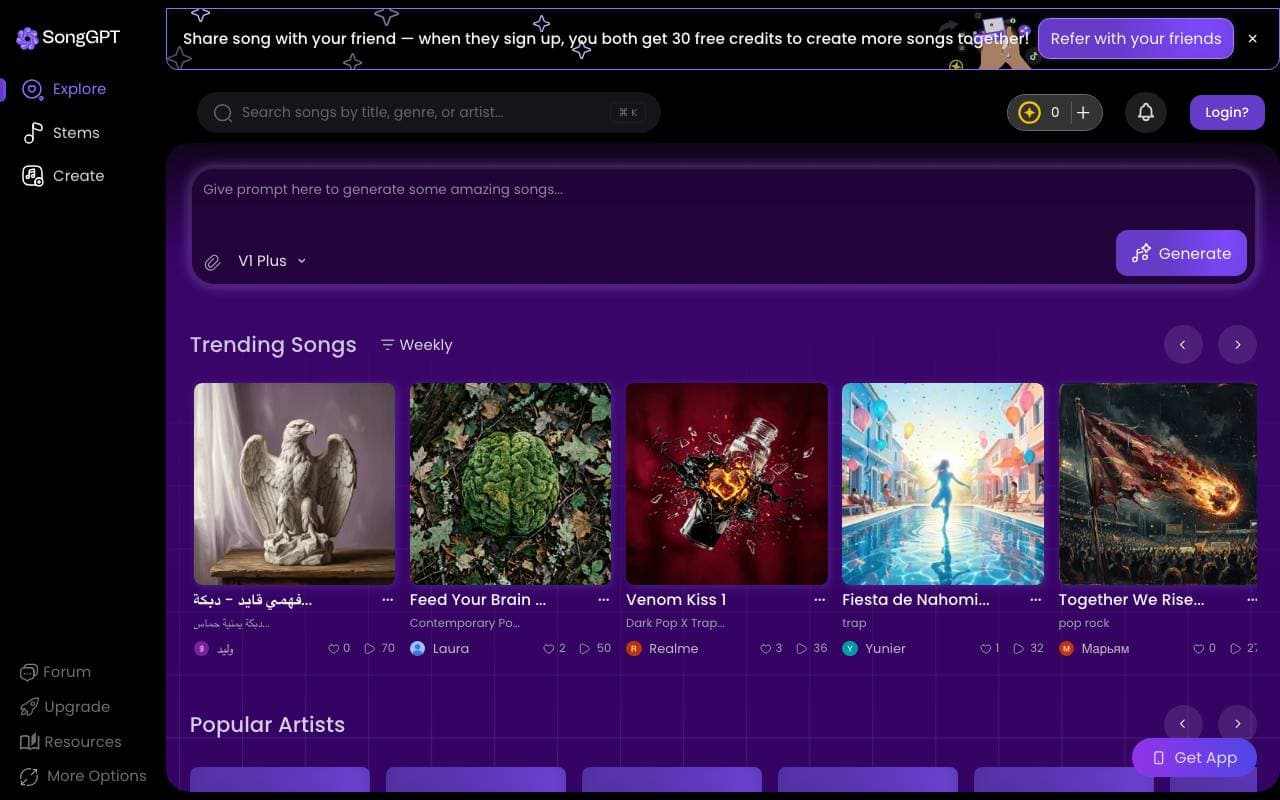Screen dimensions: 1280x800
Task: Open options menu for Together We Rise
Action: click(1252, 600)
